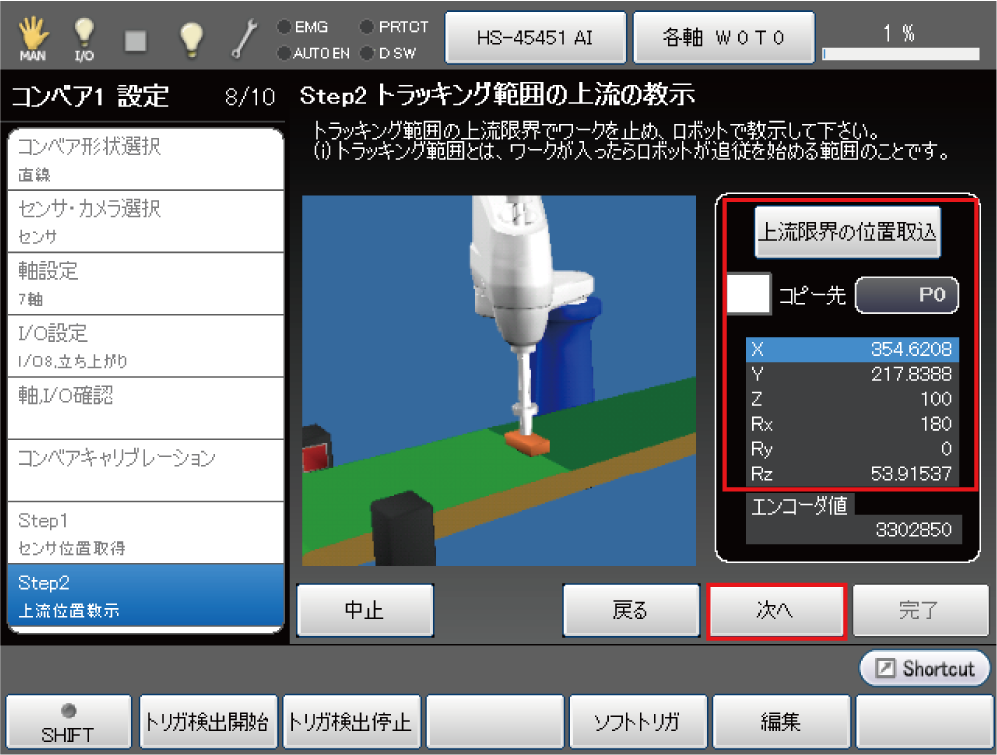Tap the MAN hand mode icon
This screenshot has width=997, height=755.
click(33, 38)
